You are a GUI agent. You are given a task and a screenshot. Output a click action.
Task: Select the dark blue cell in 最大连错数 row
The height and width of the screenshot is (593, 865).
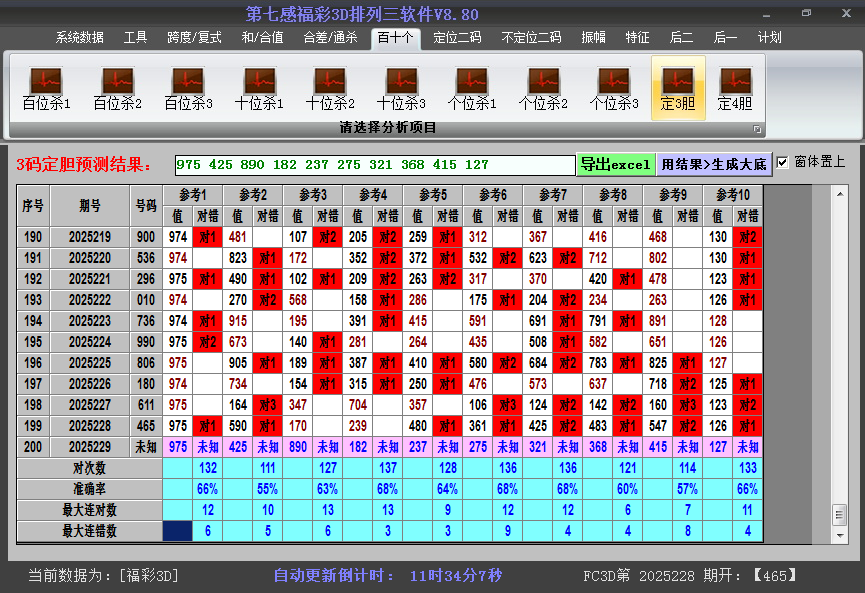pyautogui.click(x=178, y=531)
